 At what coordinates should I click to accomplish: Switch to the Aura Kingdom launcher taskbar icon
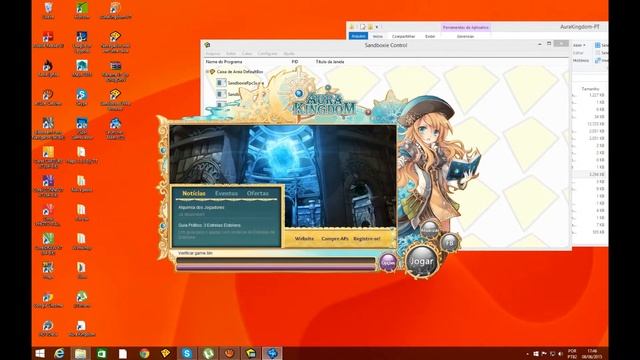[x=272, y=353]
